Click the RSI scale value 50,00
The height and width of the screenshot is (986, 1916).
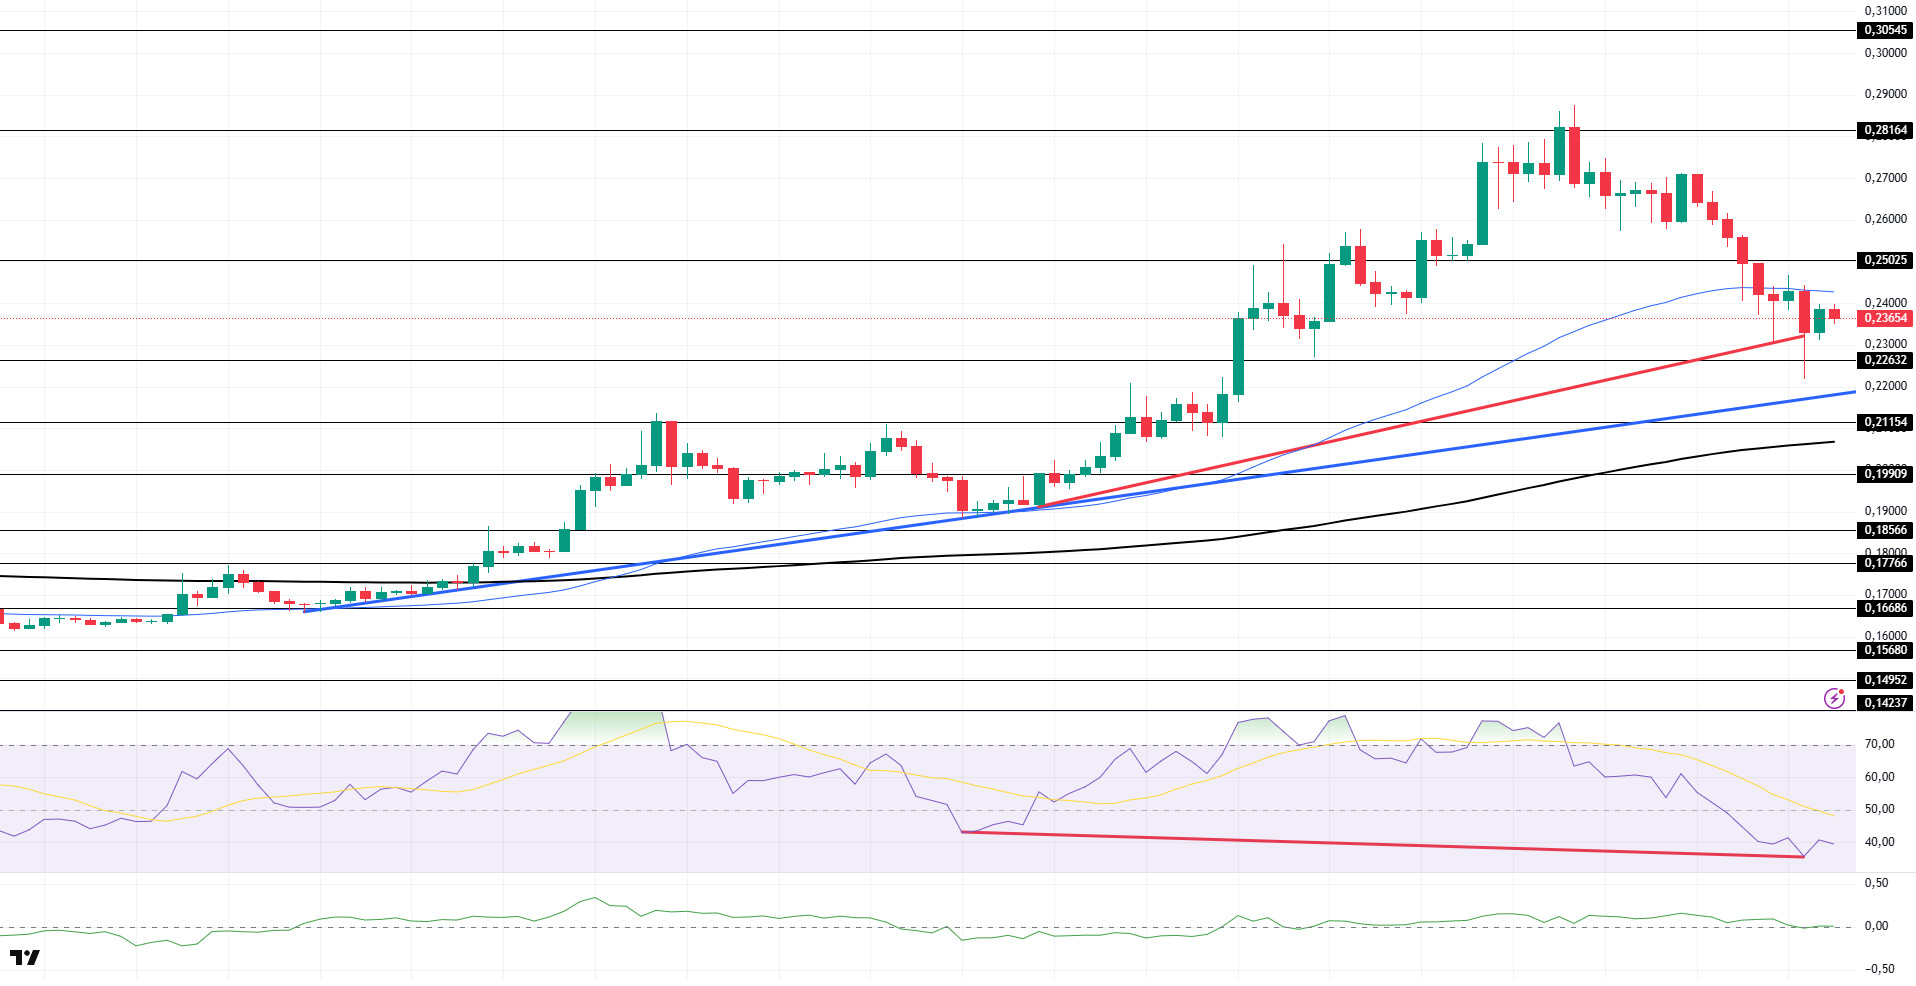[x=1879, y=809]
